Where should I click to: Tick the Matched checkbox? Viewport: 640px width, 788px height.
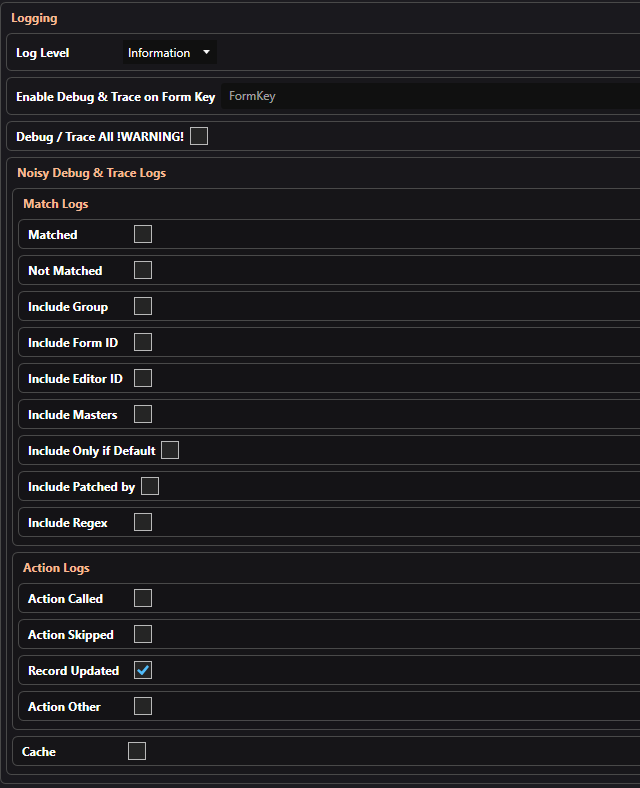[x=143, y=234]
